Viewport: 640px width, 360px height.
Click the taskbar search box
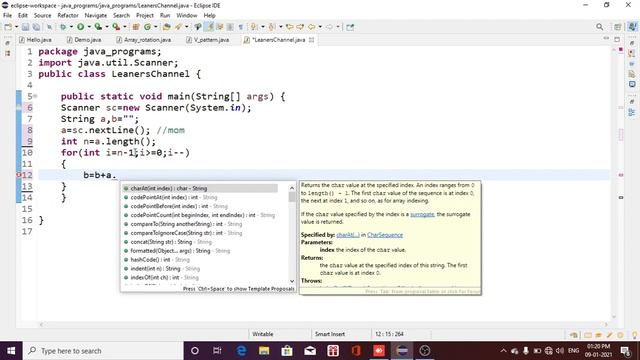(x=103, y=351)
